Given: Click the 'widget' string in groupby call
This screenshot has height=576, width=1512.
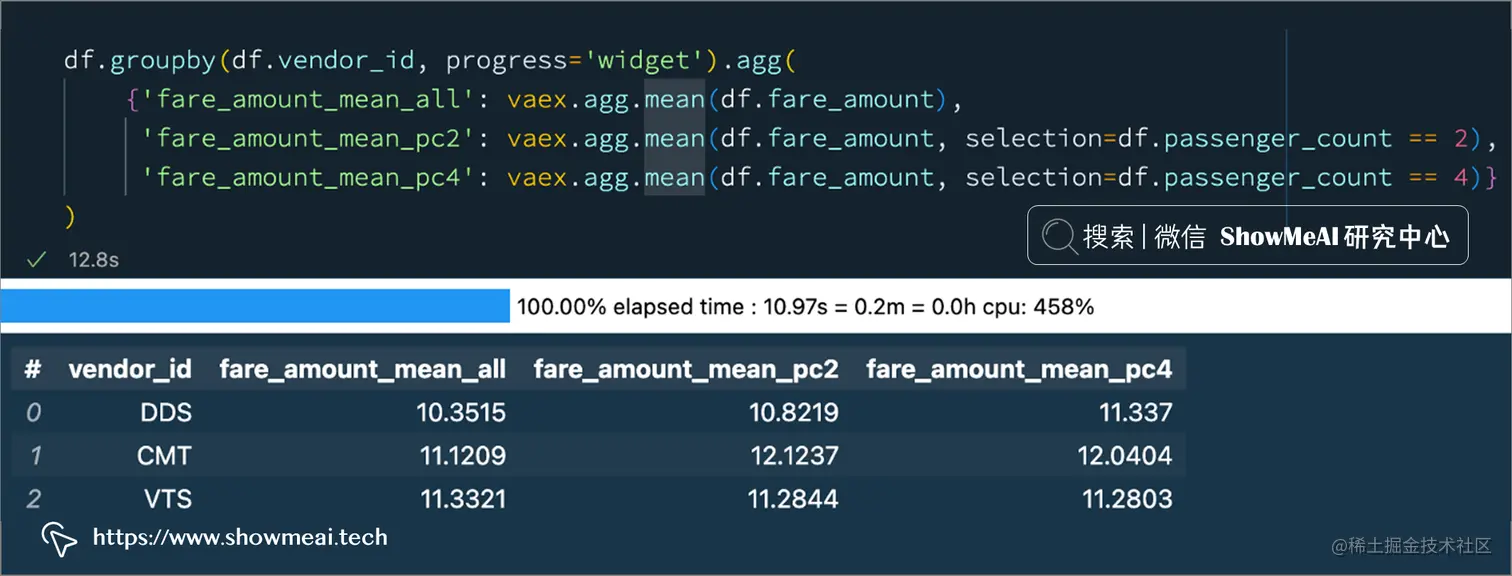Looking at the screenshot, I should (x=645, y=61).
